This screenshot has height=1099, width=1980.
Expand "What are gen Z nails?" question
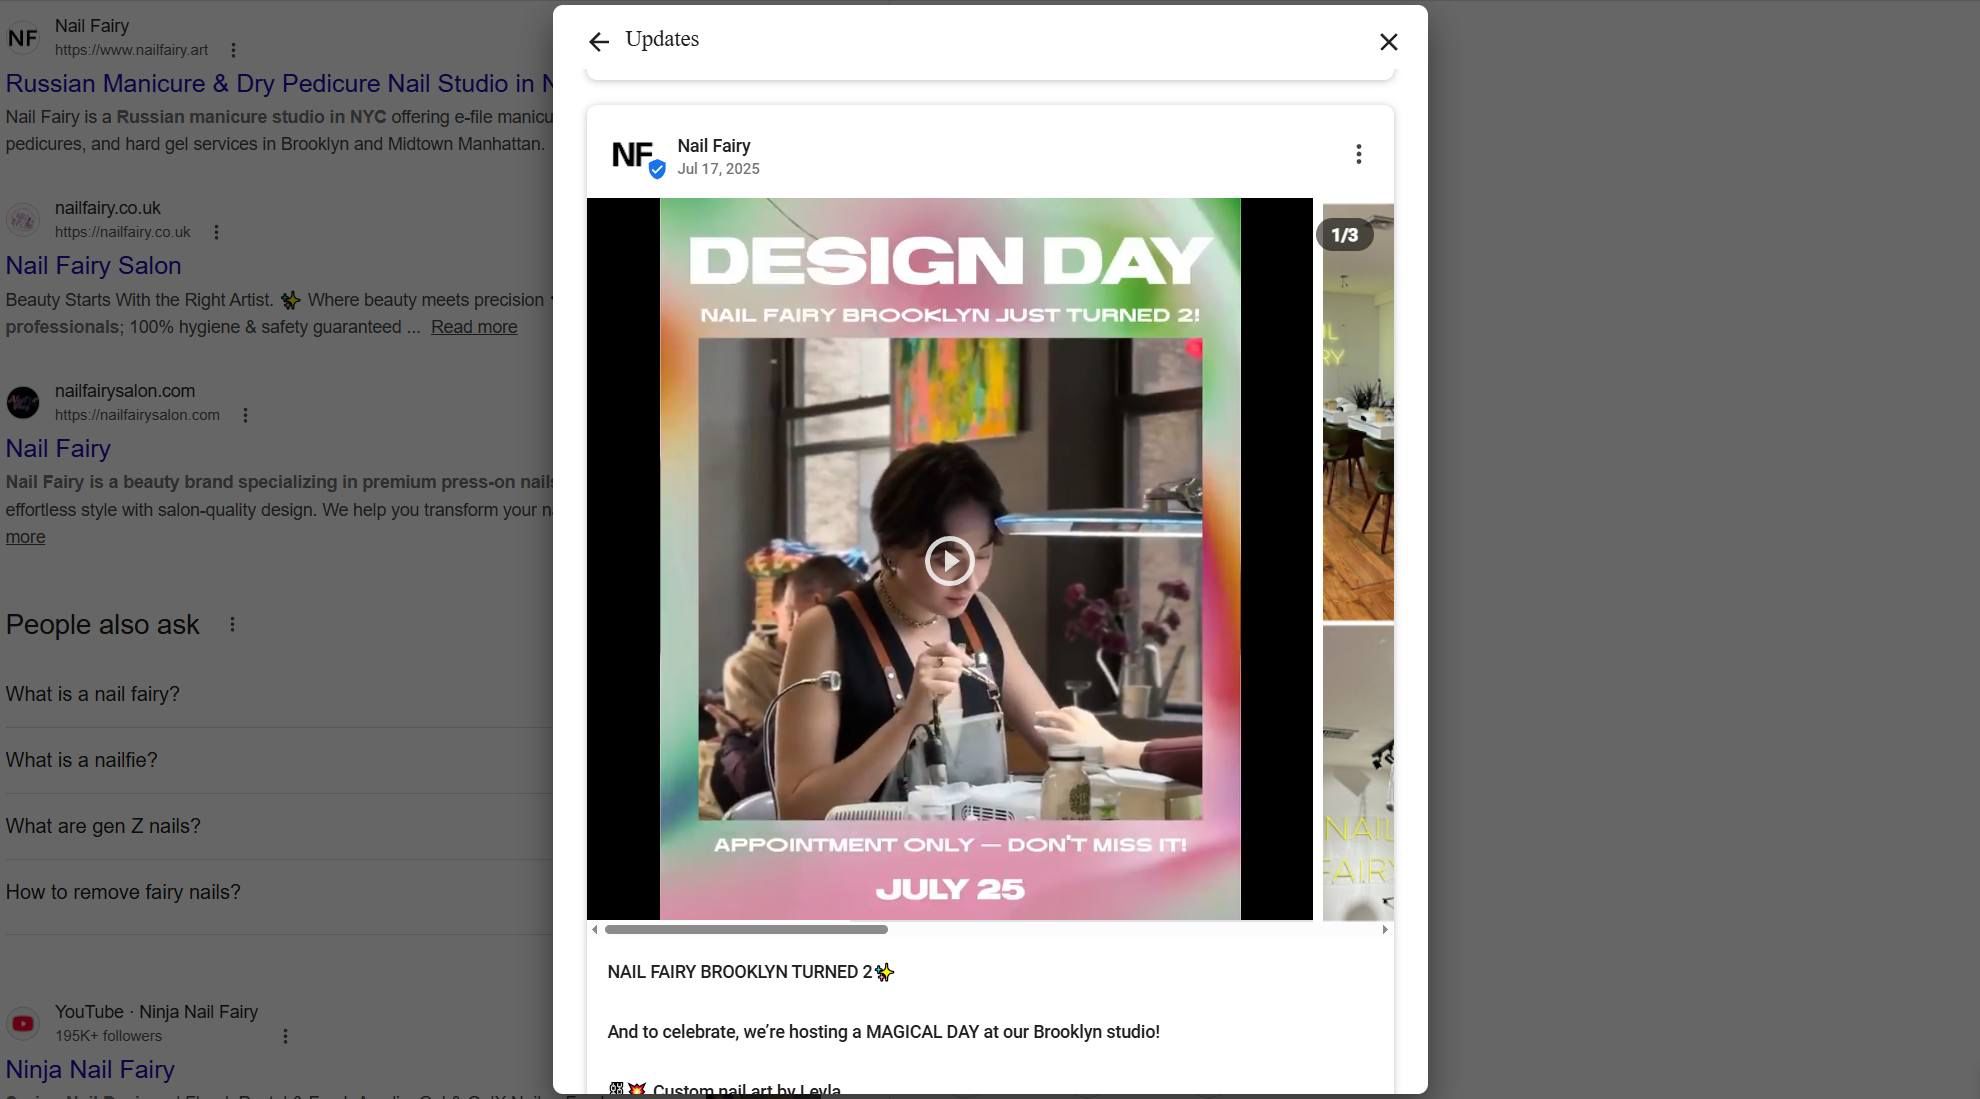103,826
